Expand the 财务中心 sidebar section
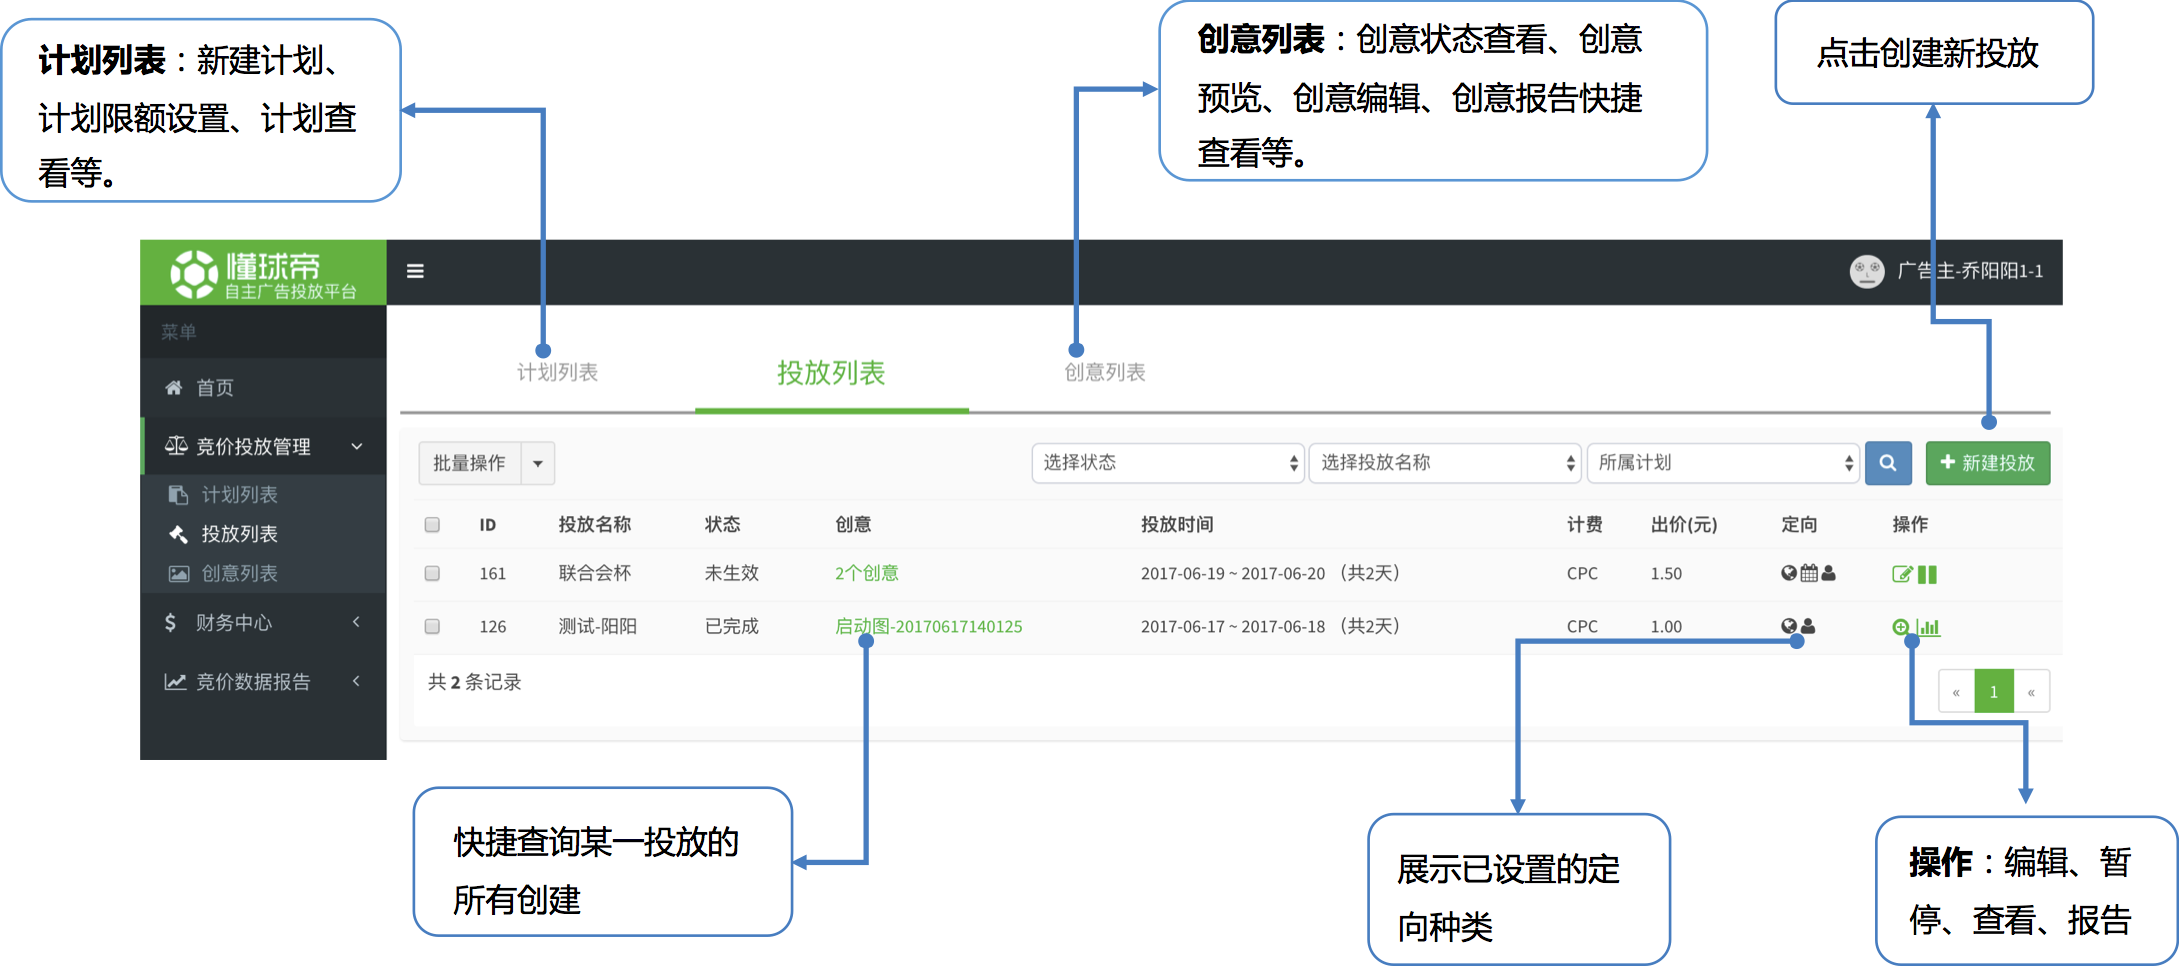The height and width of the screenshot is (966, 2179). 263,622
